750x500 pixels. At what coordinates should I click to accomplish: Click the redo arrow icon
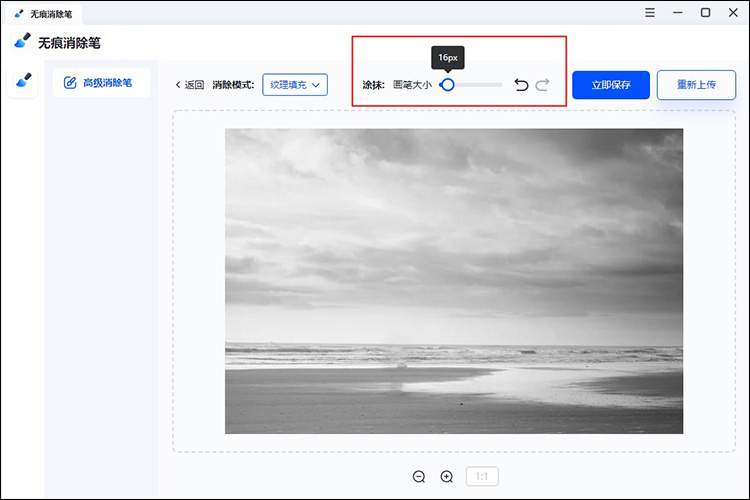tap(542, 85)
